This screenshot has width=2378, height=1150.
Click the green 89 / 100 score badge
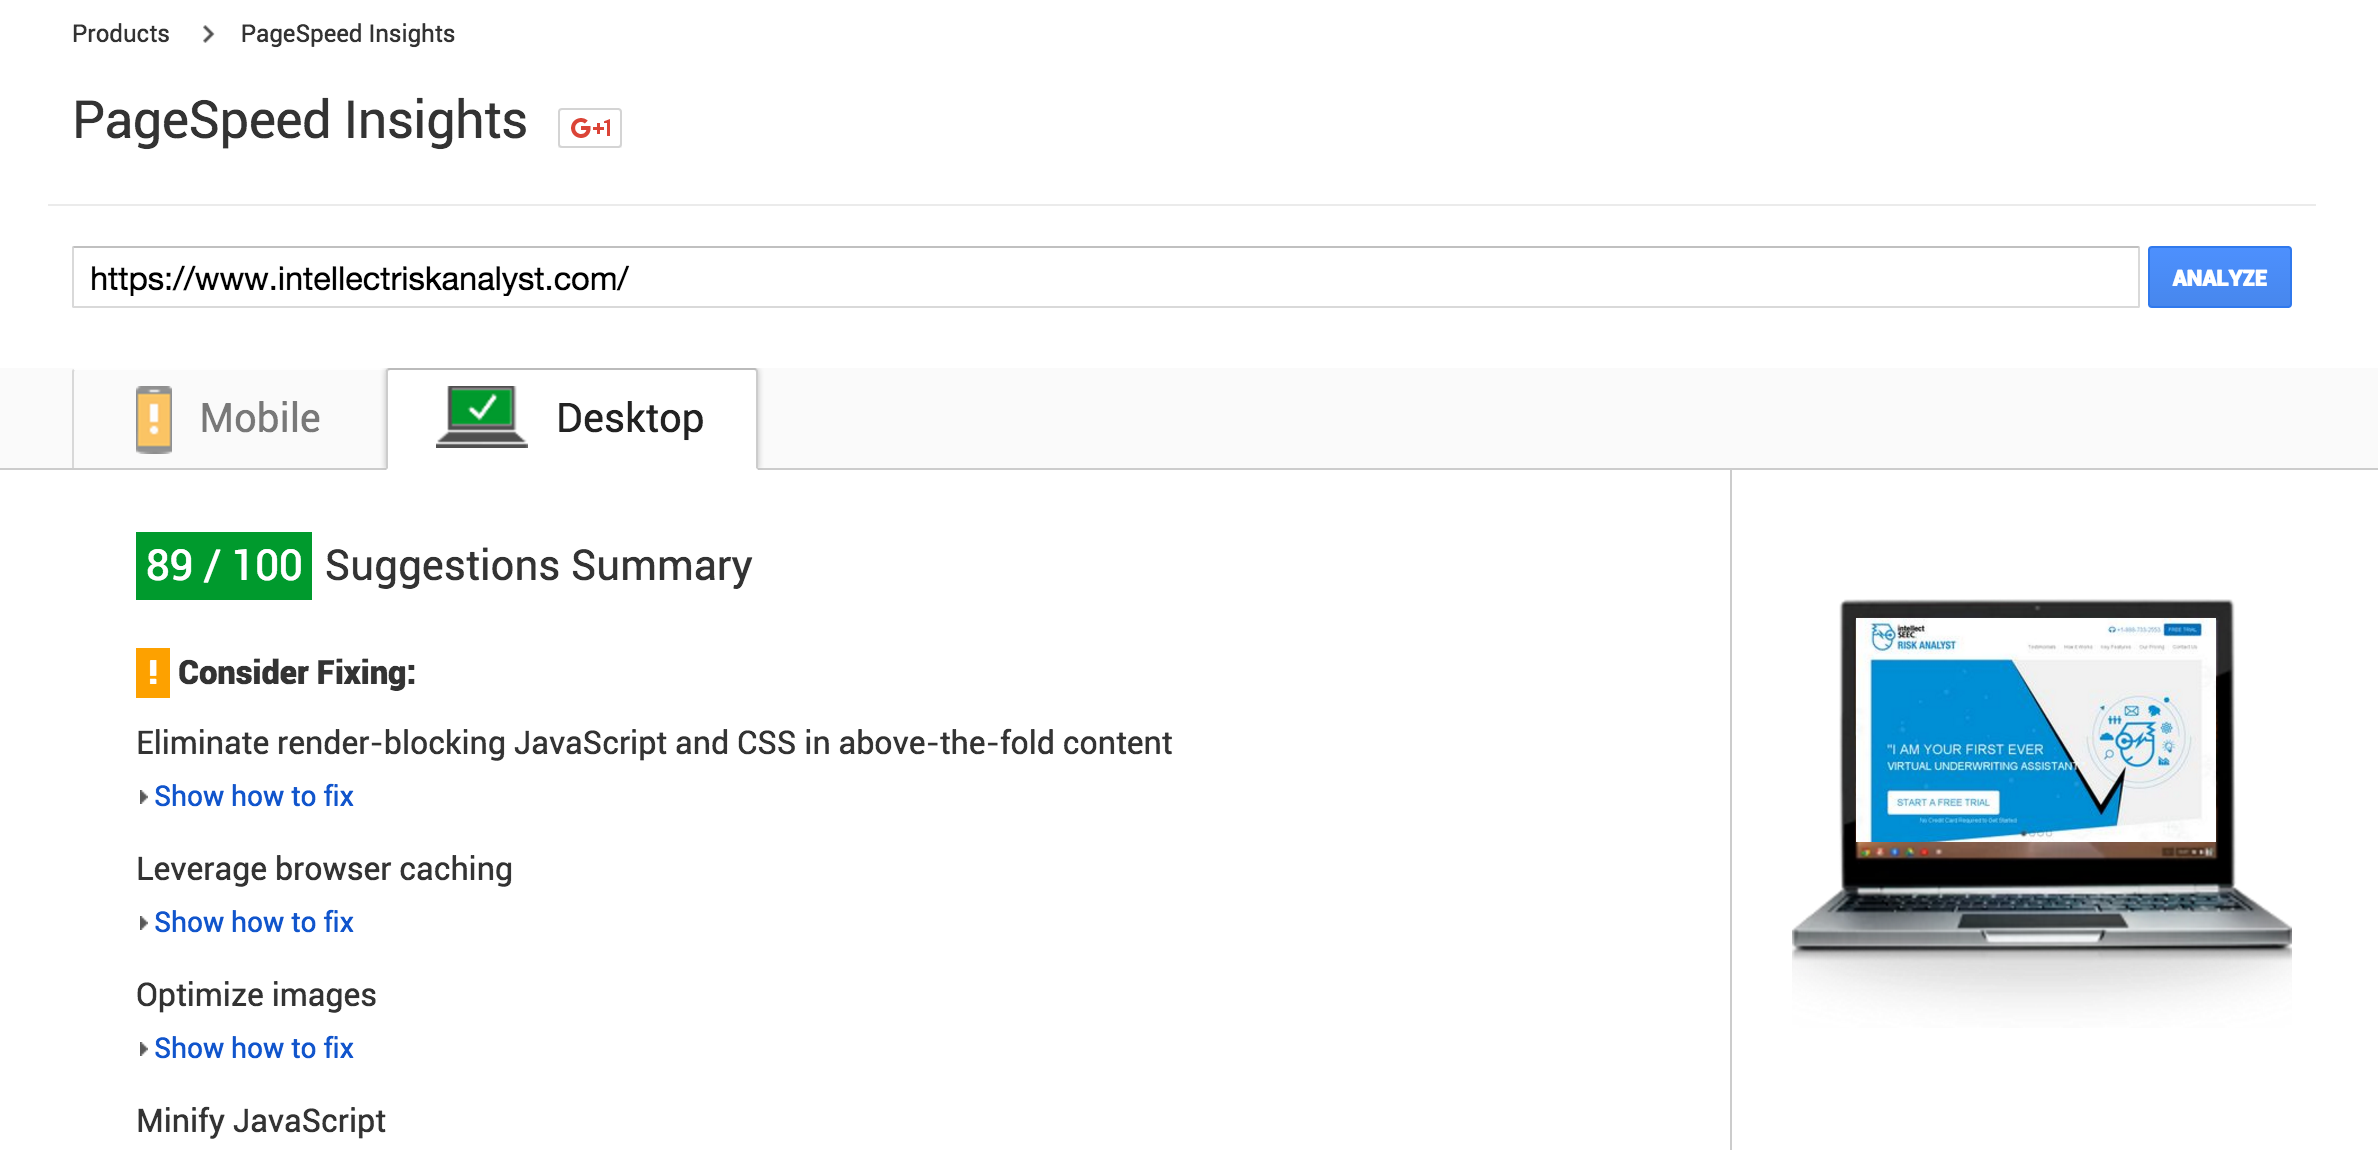point(224,566)
